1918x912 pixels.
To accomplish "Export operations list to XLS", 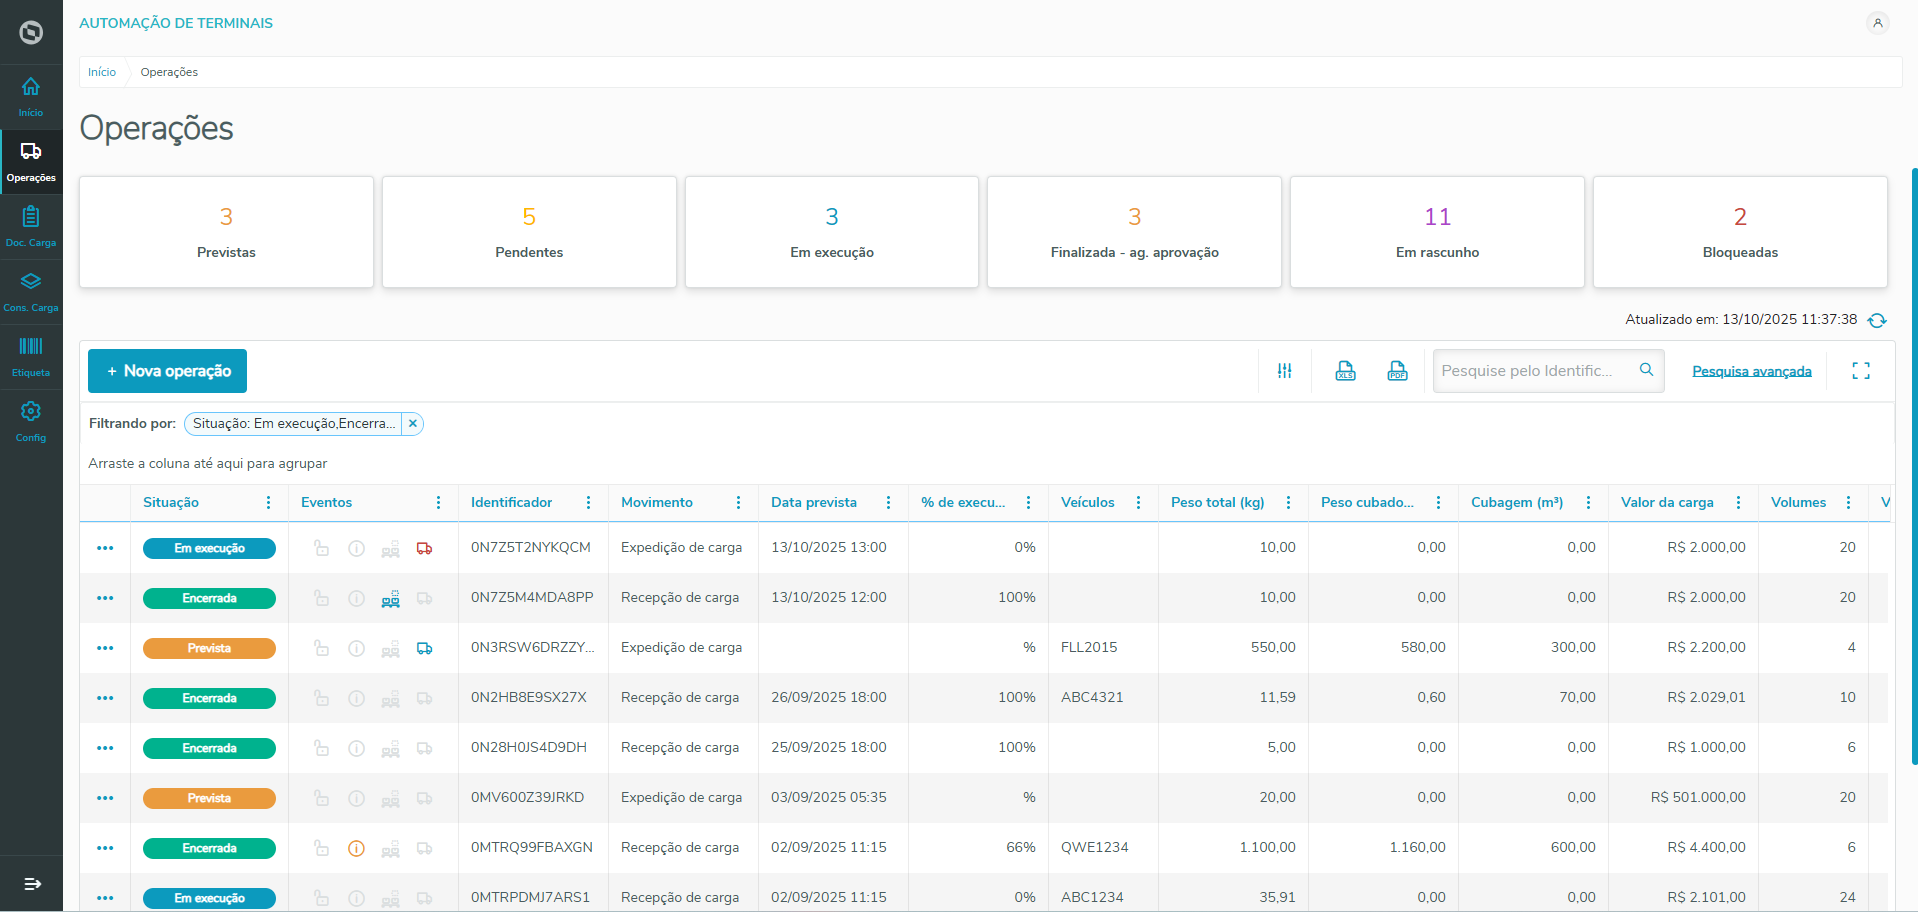I will (1345, 371).
